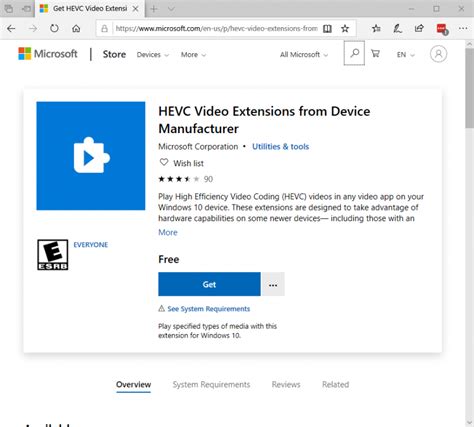Open the Store search magnifier
This screenshot has height=427, width=474.
tap(354, 53)
